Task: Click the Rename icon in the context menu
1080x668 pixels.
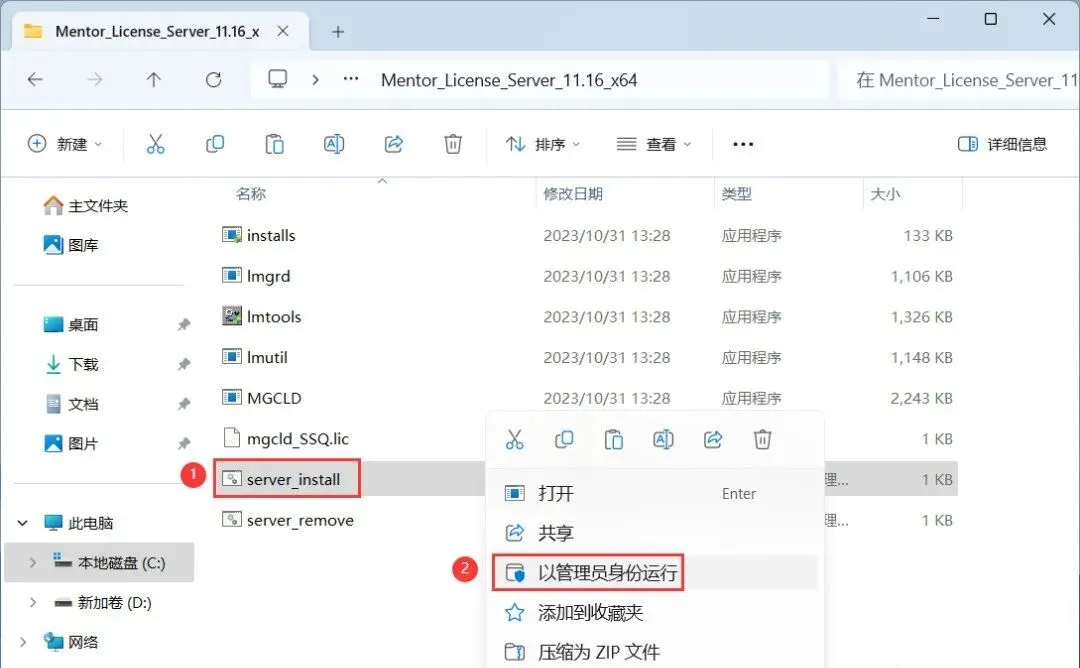Action: [663, 439]
